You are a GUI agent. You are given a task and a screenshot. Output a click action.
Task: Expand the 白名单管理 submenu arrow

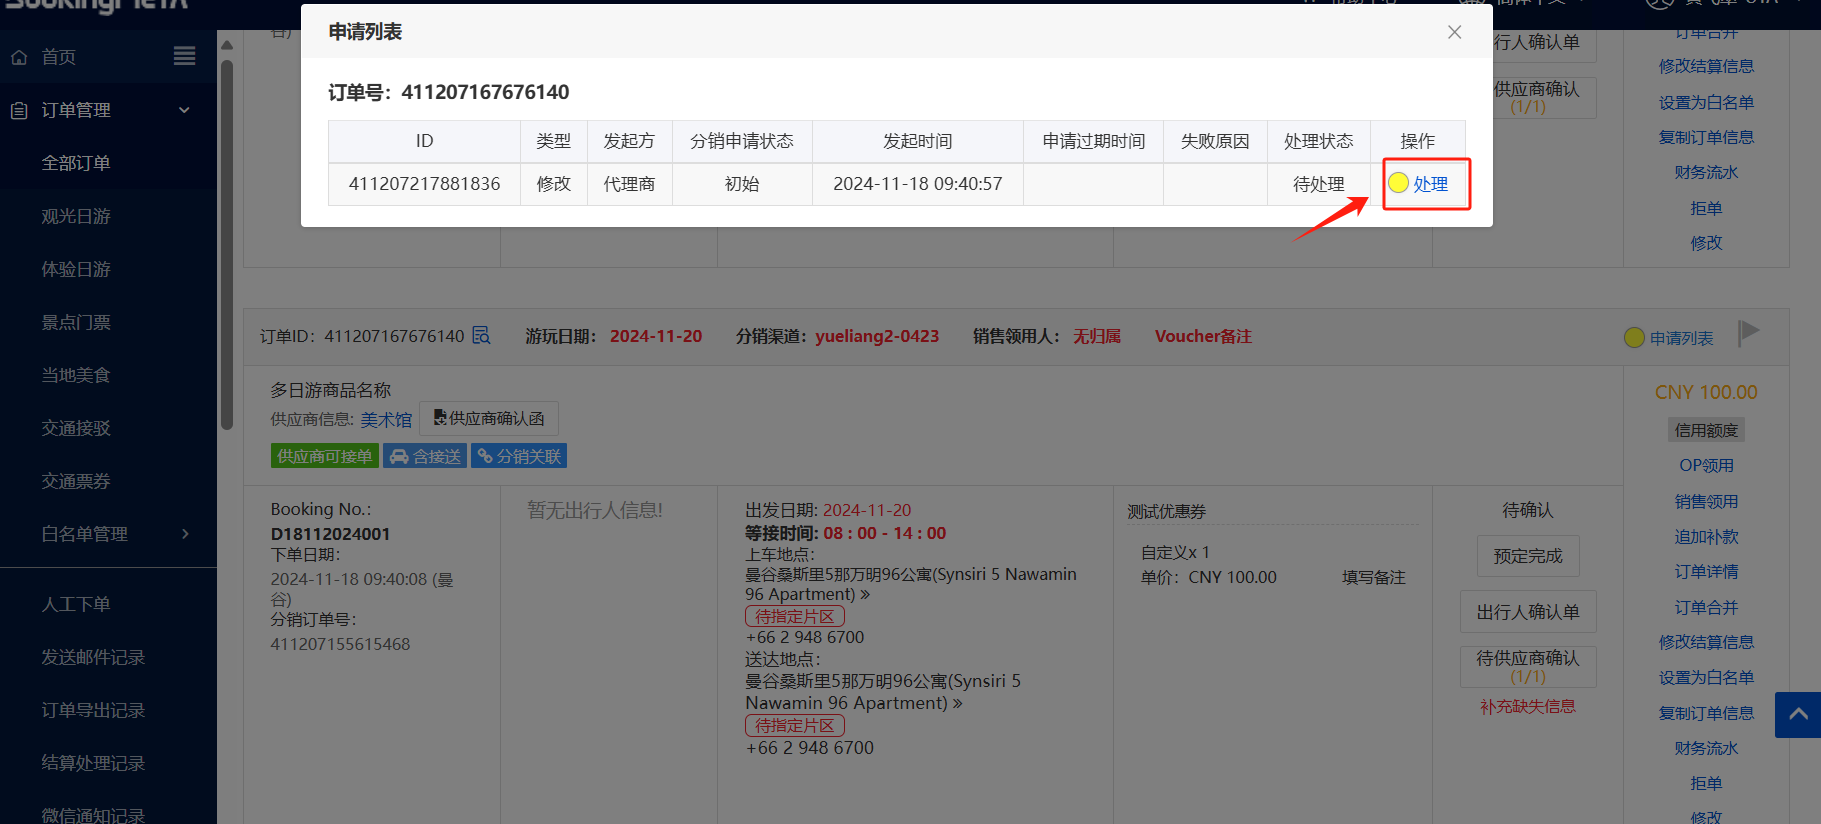pos(185,534)
